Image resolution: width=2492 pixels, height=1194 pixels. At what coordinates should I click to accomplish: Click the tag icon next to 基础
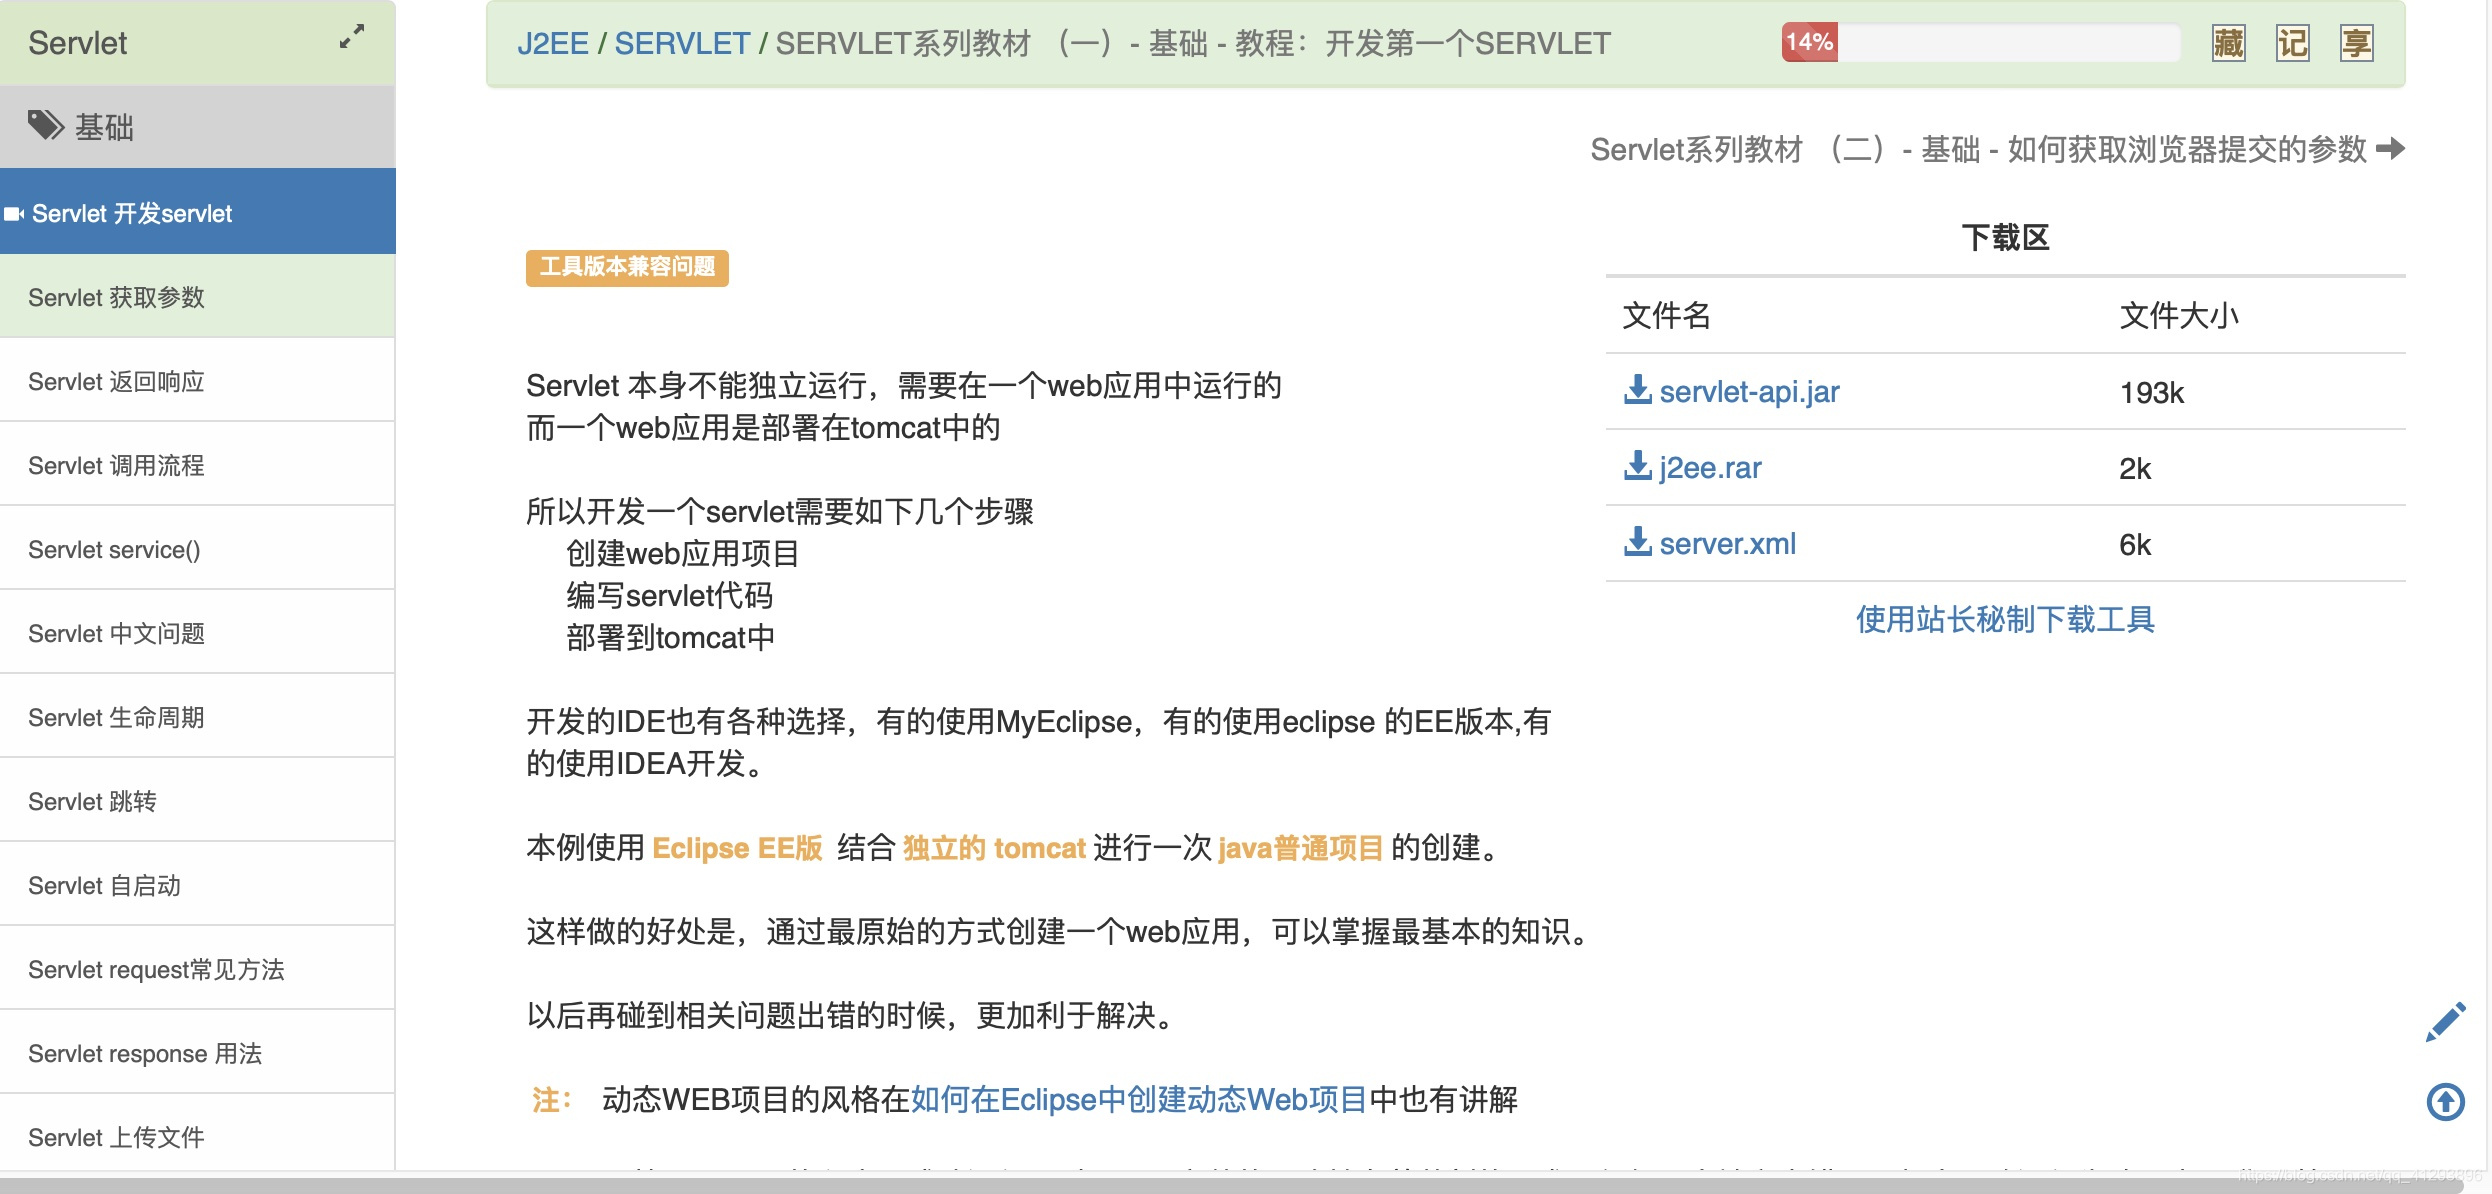(x=45, y=126)
